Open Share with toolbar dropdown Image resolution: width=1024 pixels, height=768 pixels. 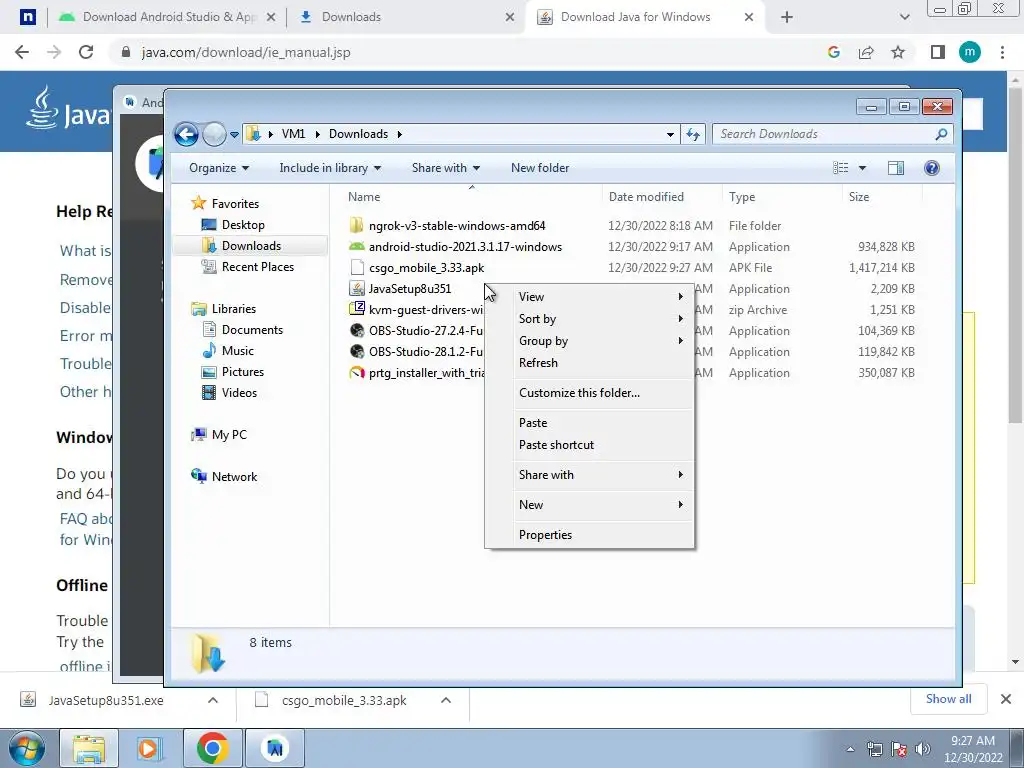click(x=445, y=168)
